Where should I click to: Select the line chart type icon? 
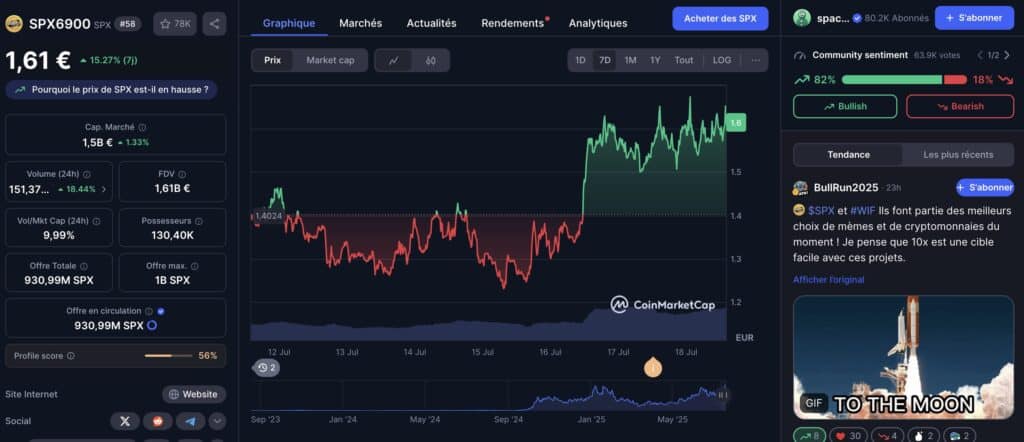point(393,61)
